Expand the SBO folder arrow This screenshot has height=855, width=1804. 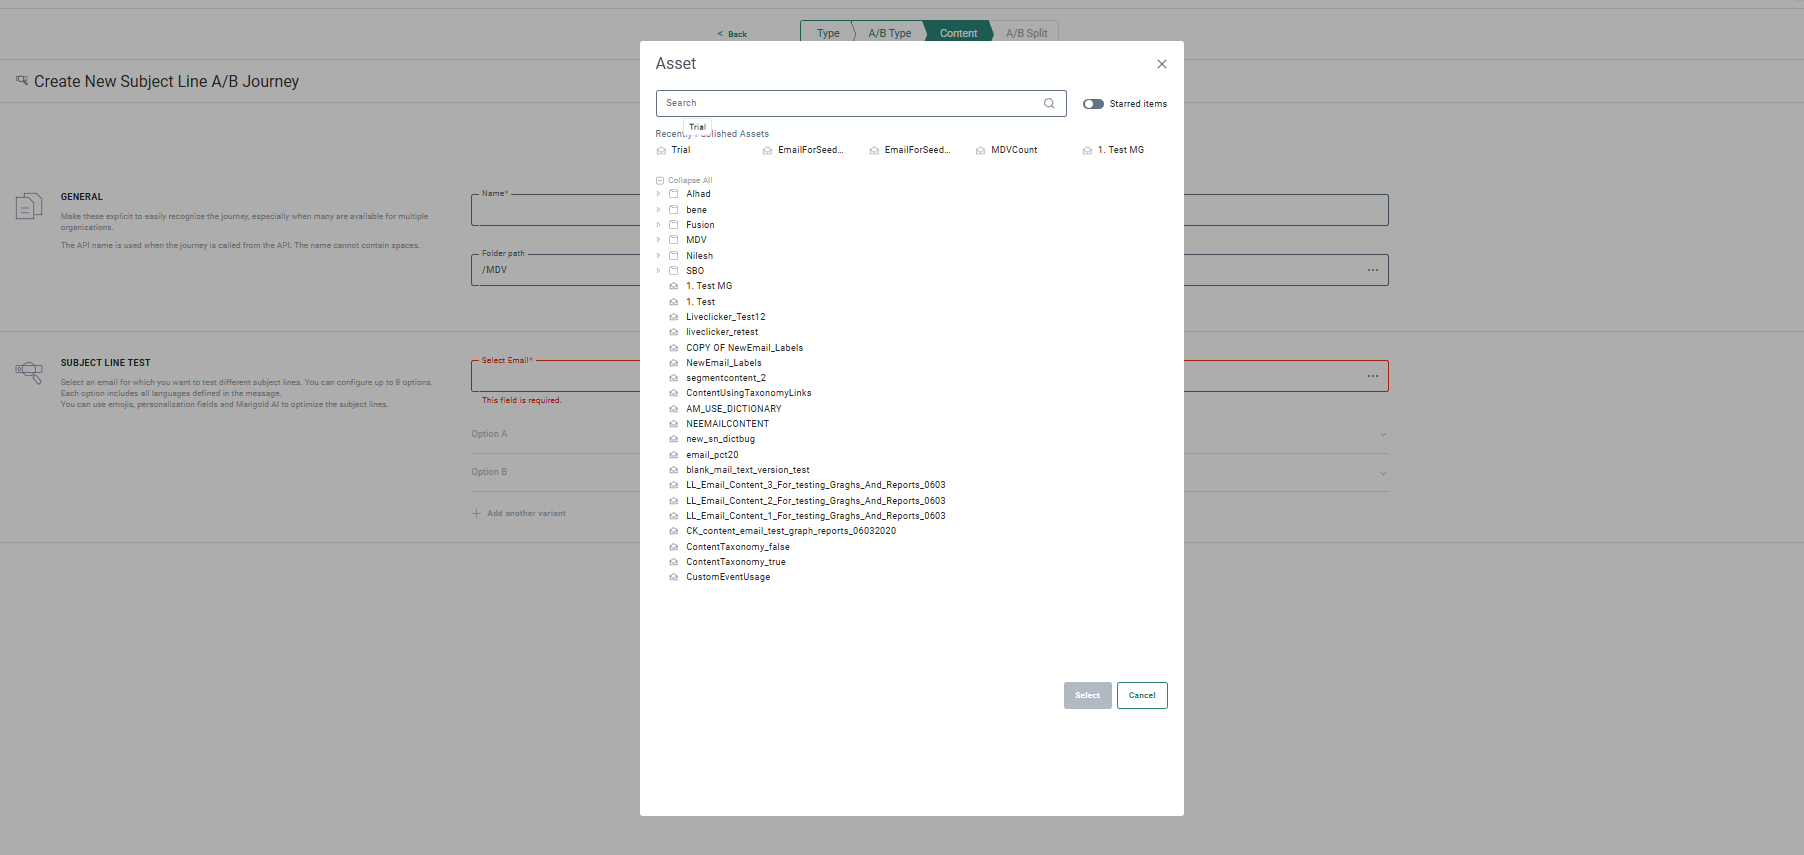coord(659,271)
